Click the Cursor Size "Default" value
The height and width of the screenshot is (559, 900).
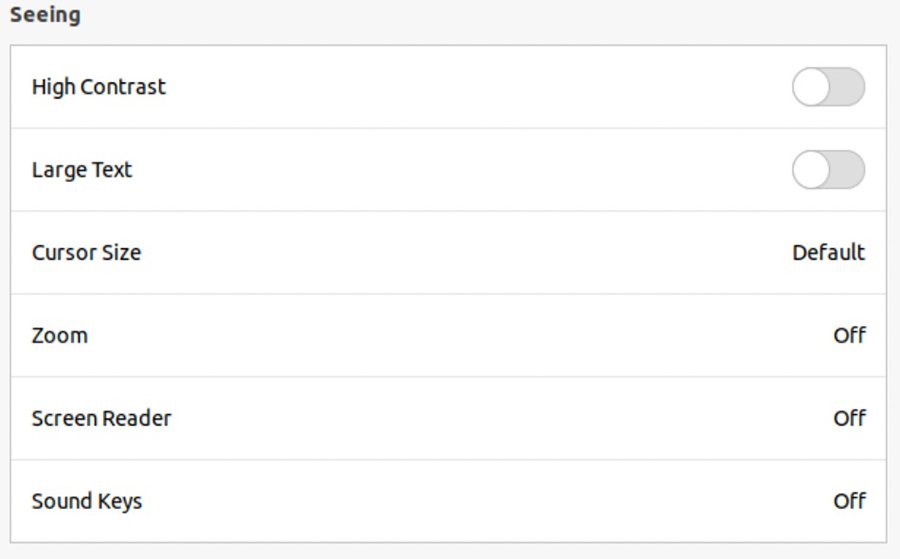pos(828,252)
